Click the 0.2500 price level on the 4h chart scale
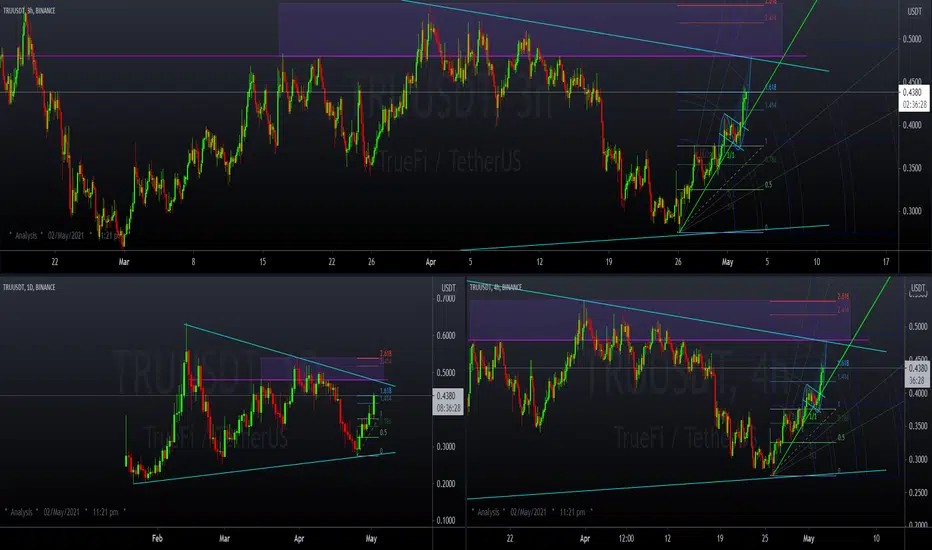The image size is (932, 550). click(918, 492)
